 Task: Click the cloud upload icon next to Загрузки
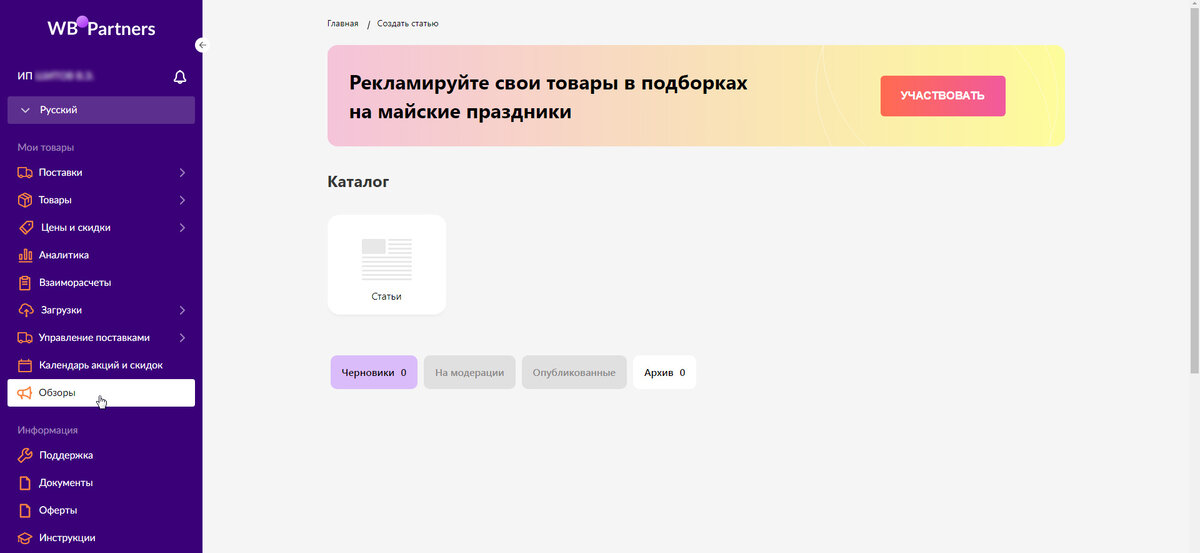pos(25,310)
